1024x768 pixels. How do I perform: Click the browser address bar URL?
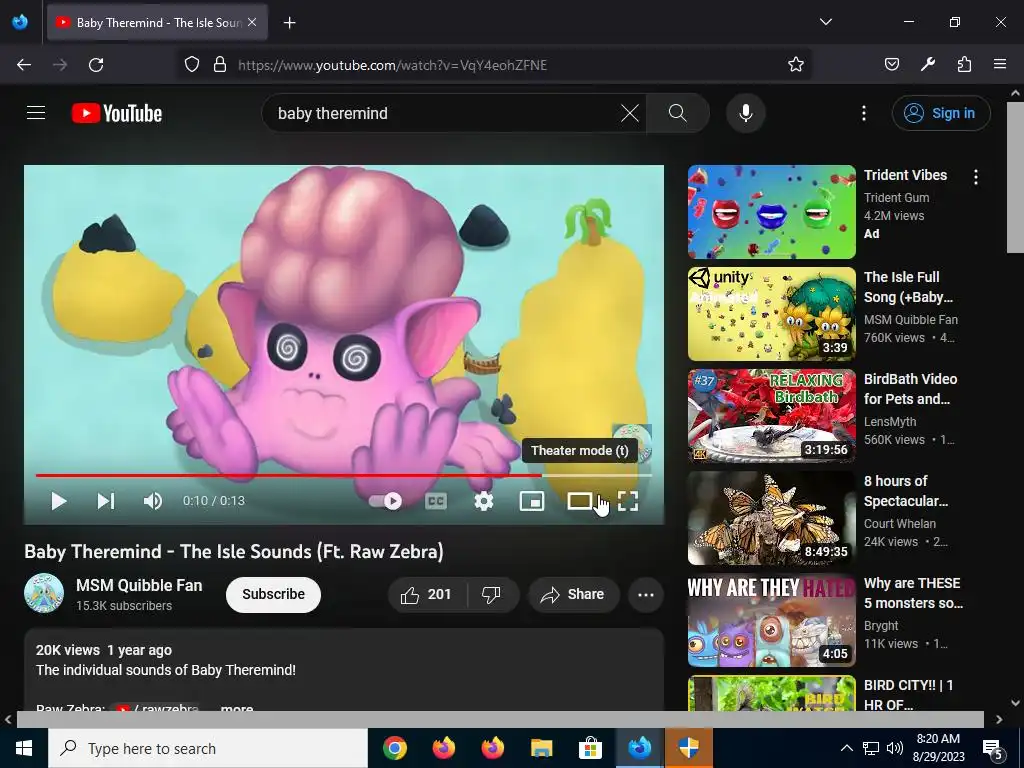[392, 65]
